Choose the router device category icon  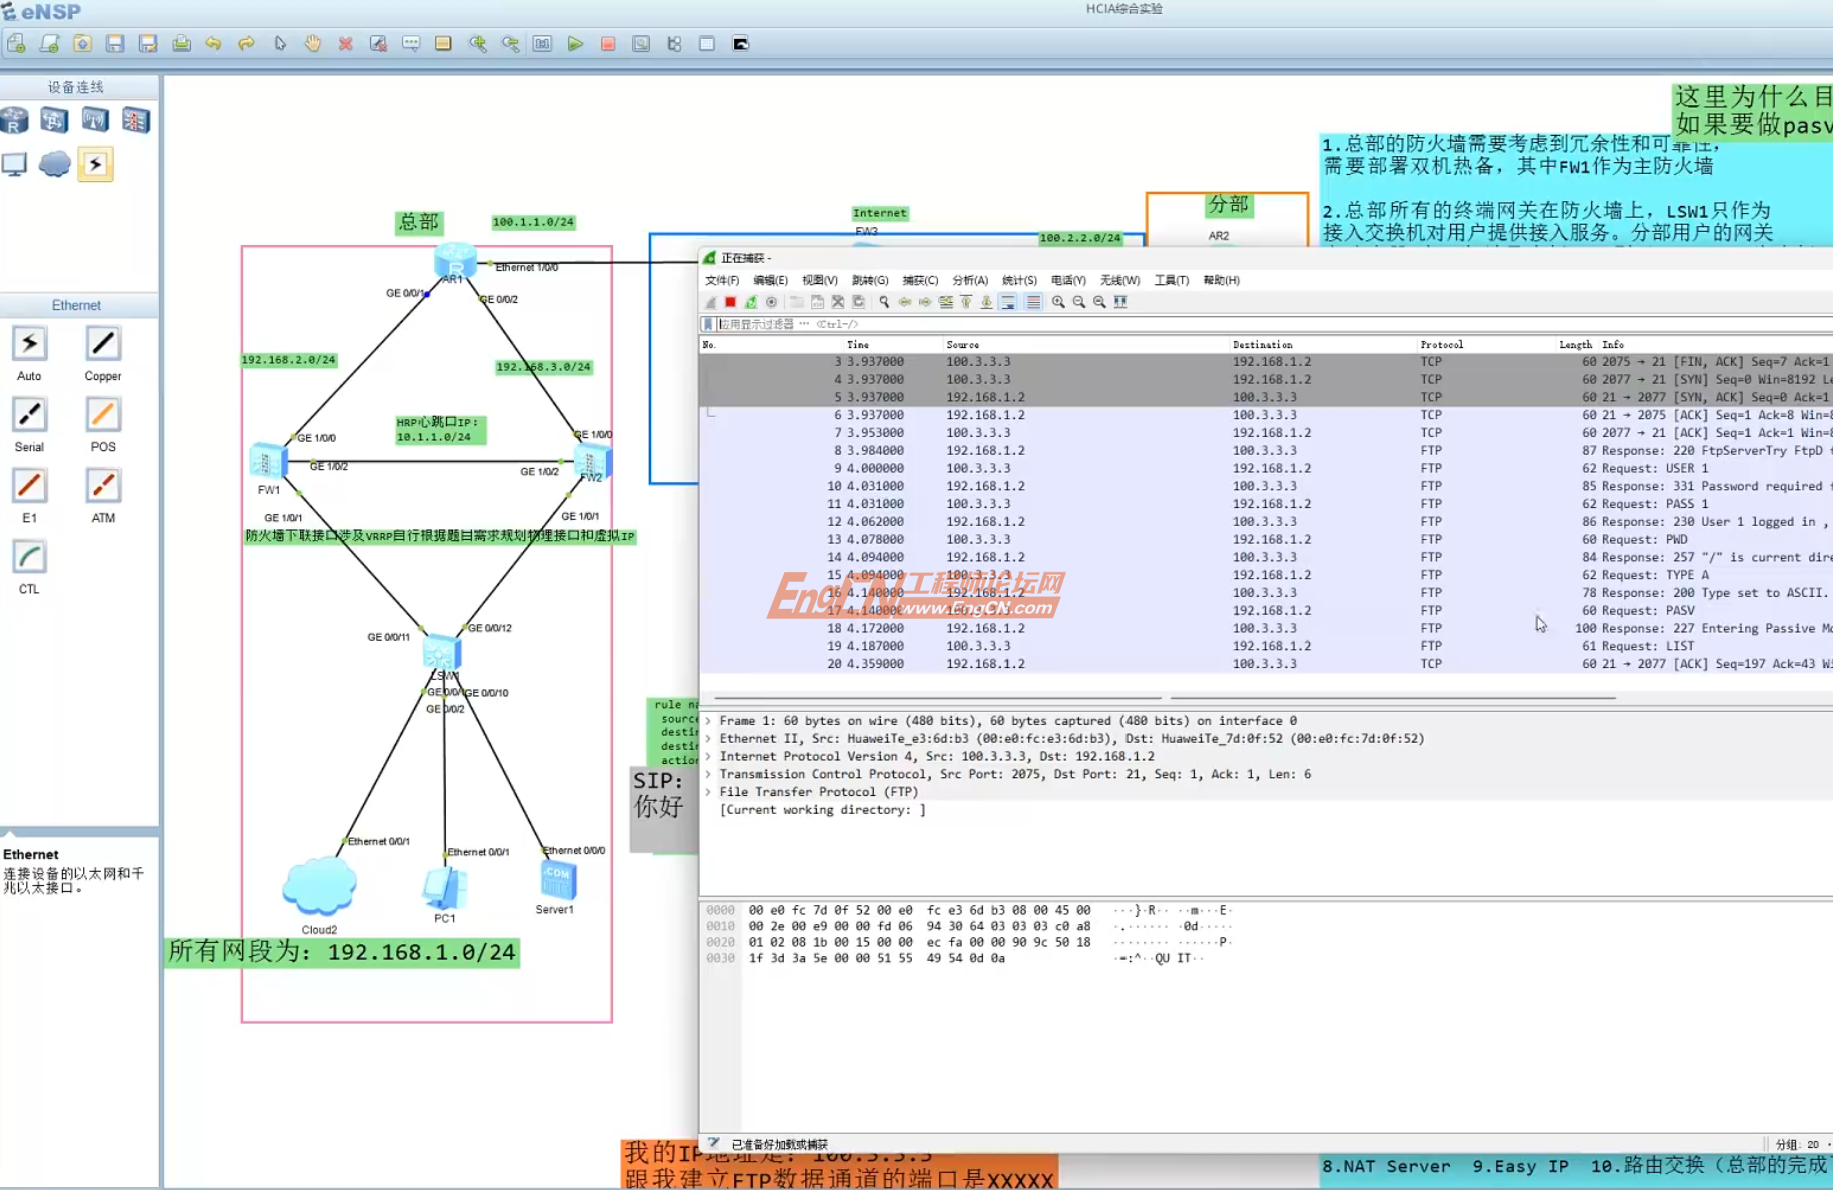click(x=15, y=121)
